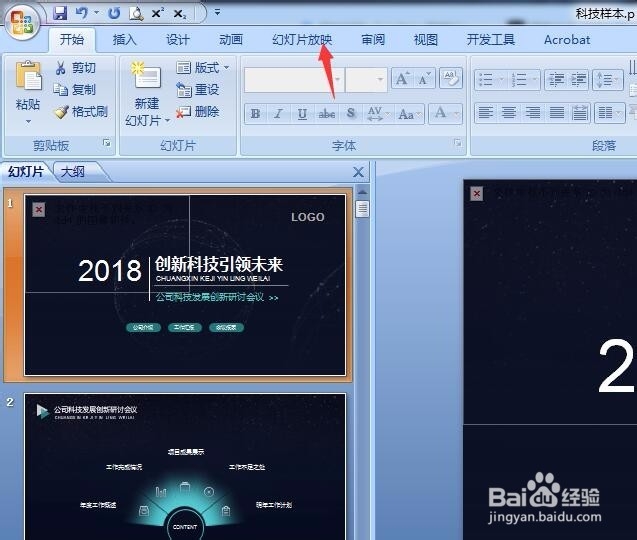
Task: Open the undo history dropdown arrow
Action: [97, 13]
